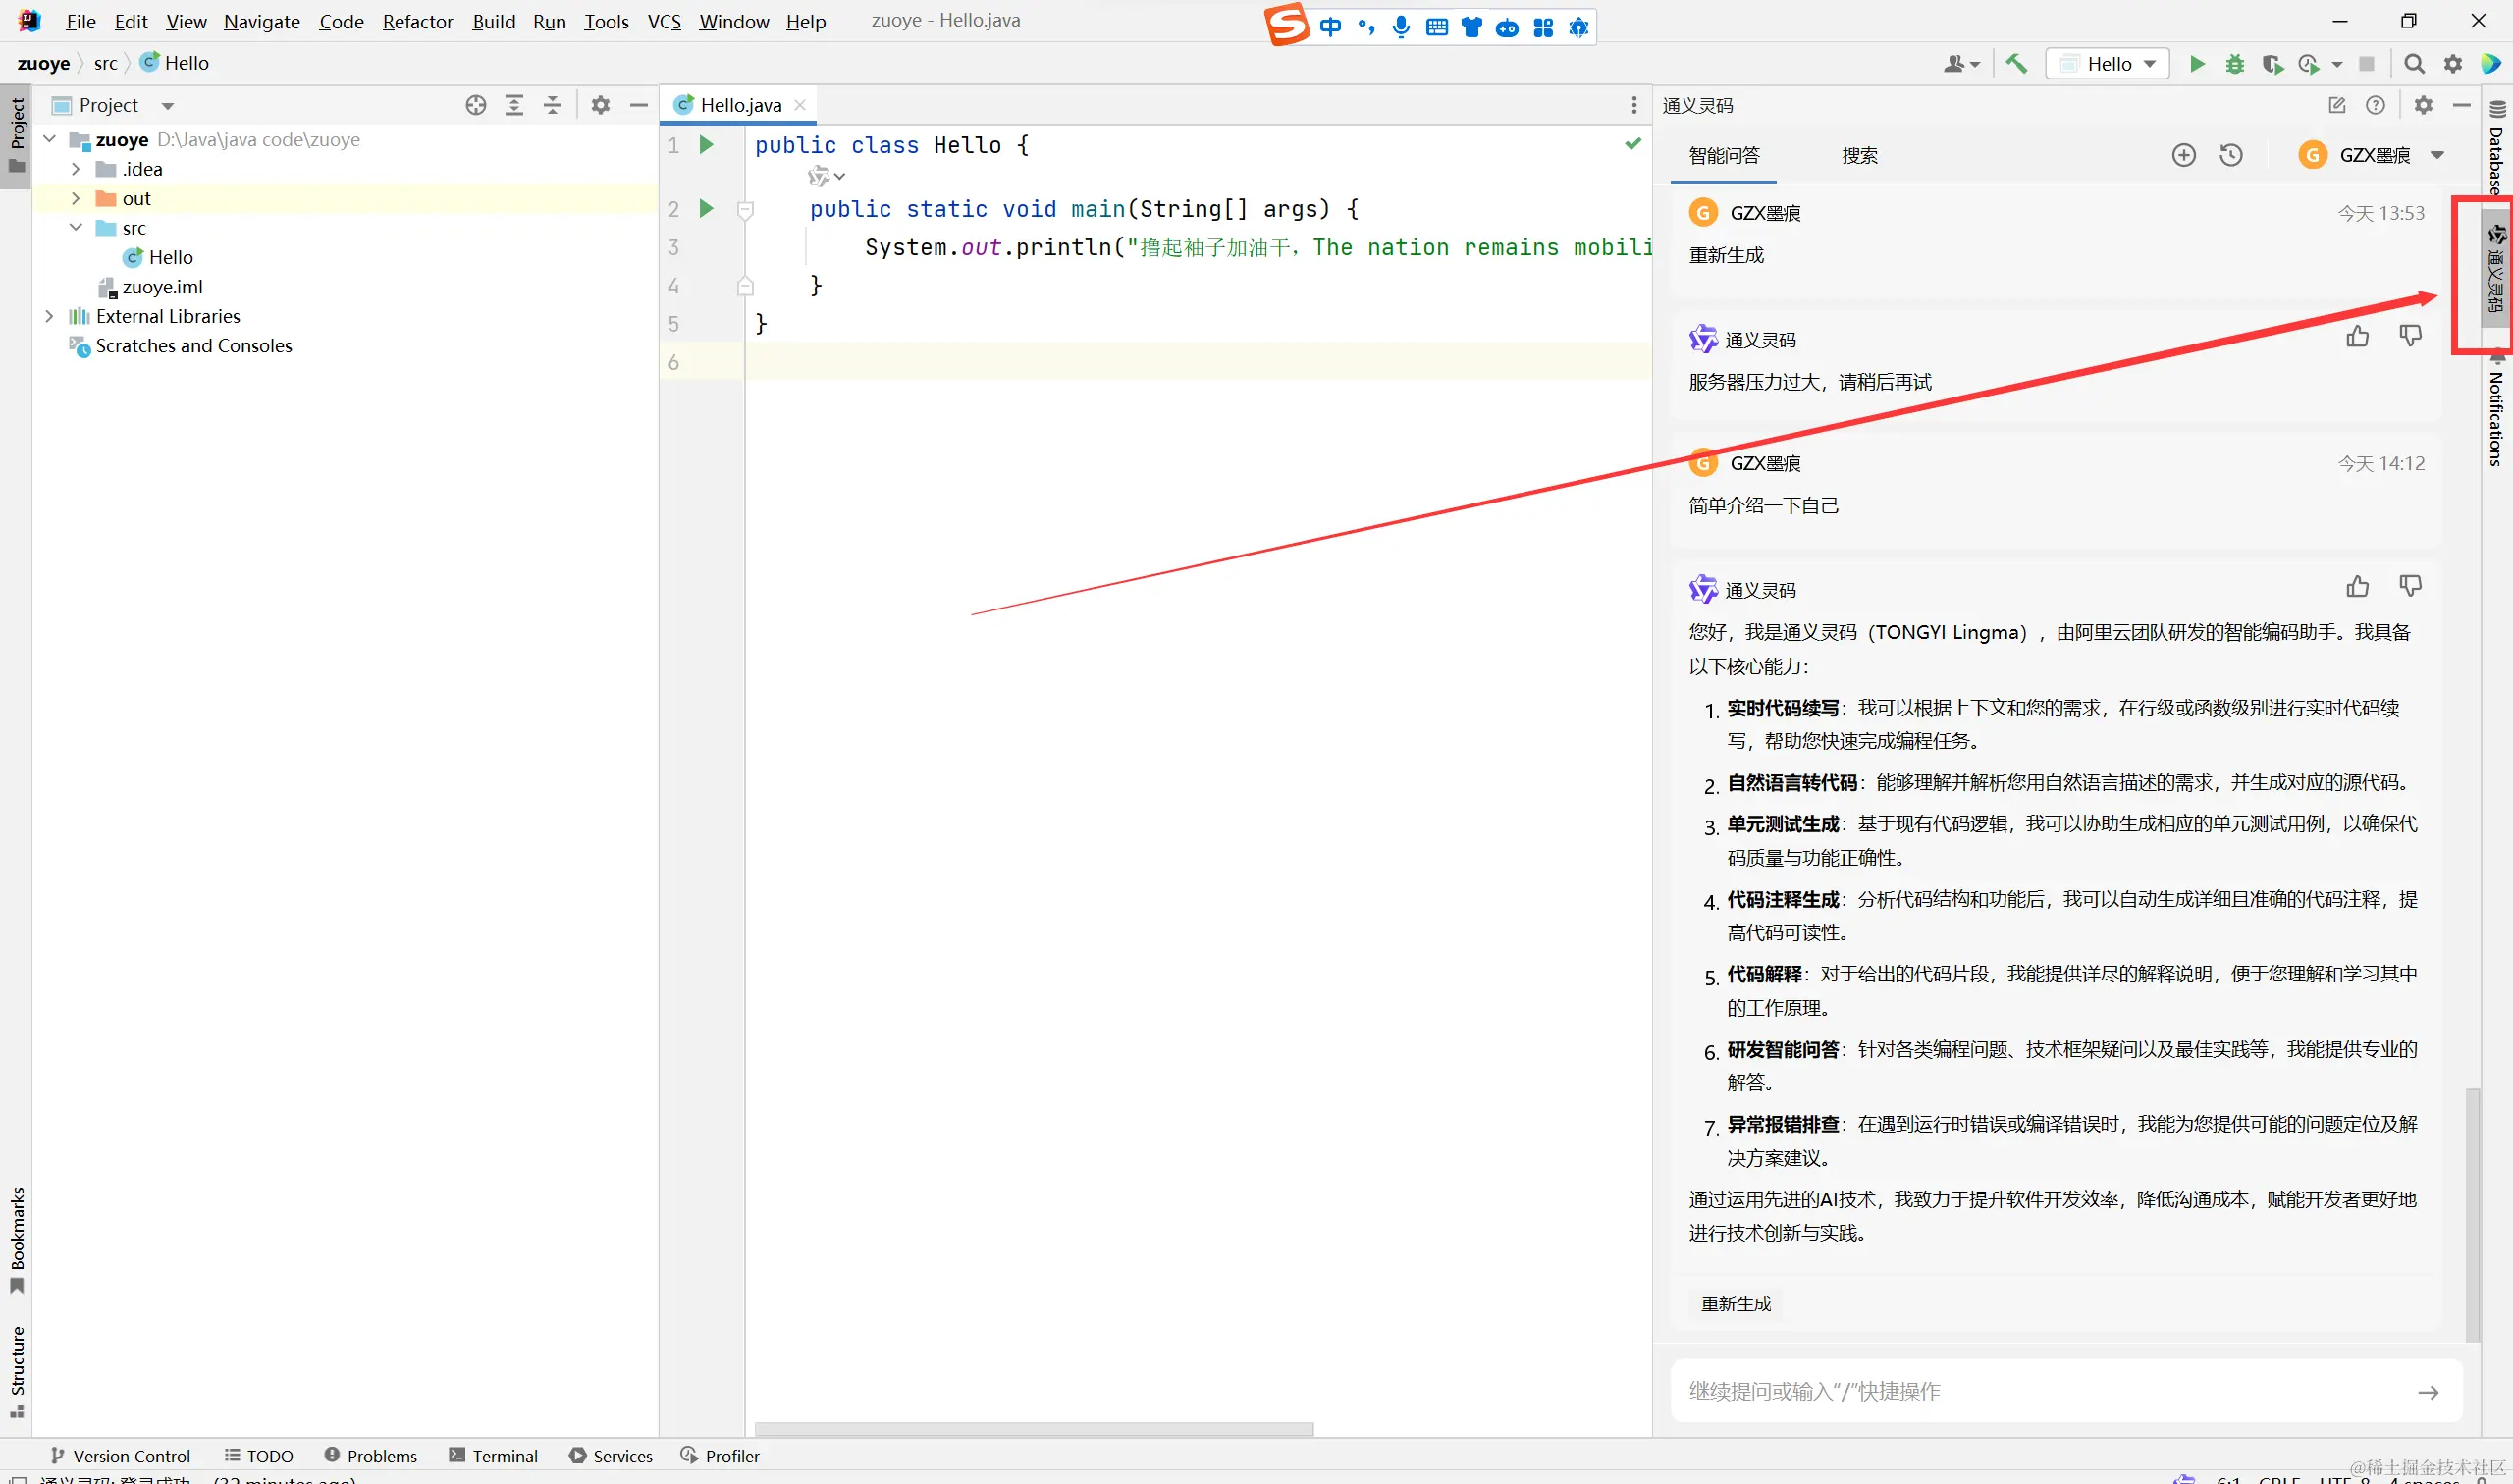Collapse the zuoye project root node

(50, 139)
